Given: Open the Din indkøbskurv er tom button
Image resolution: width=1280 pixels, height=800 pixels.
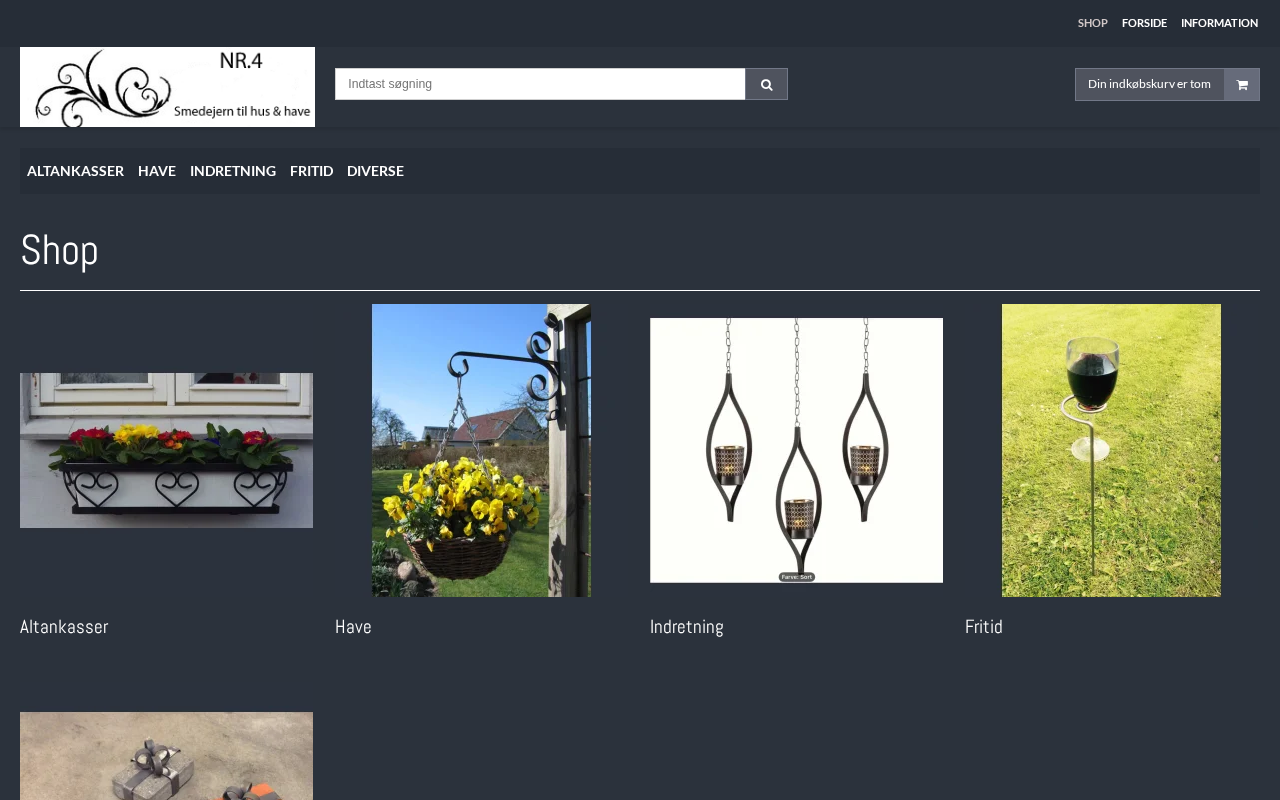Looking at the screenshot, I should click(x=1149, y=84).
